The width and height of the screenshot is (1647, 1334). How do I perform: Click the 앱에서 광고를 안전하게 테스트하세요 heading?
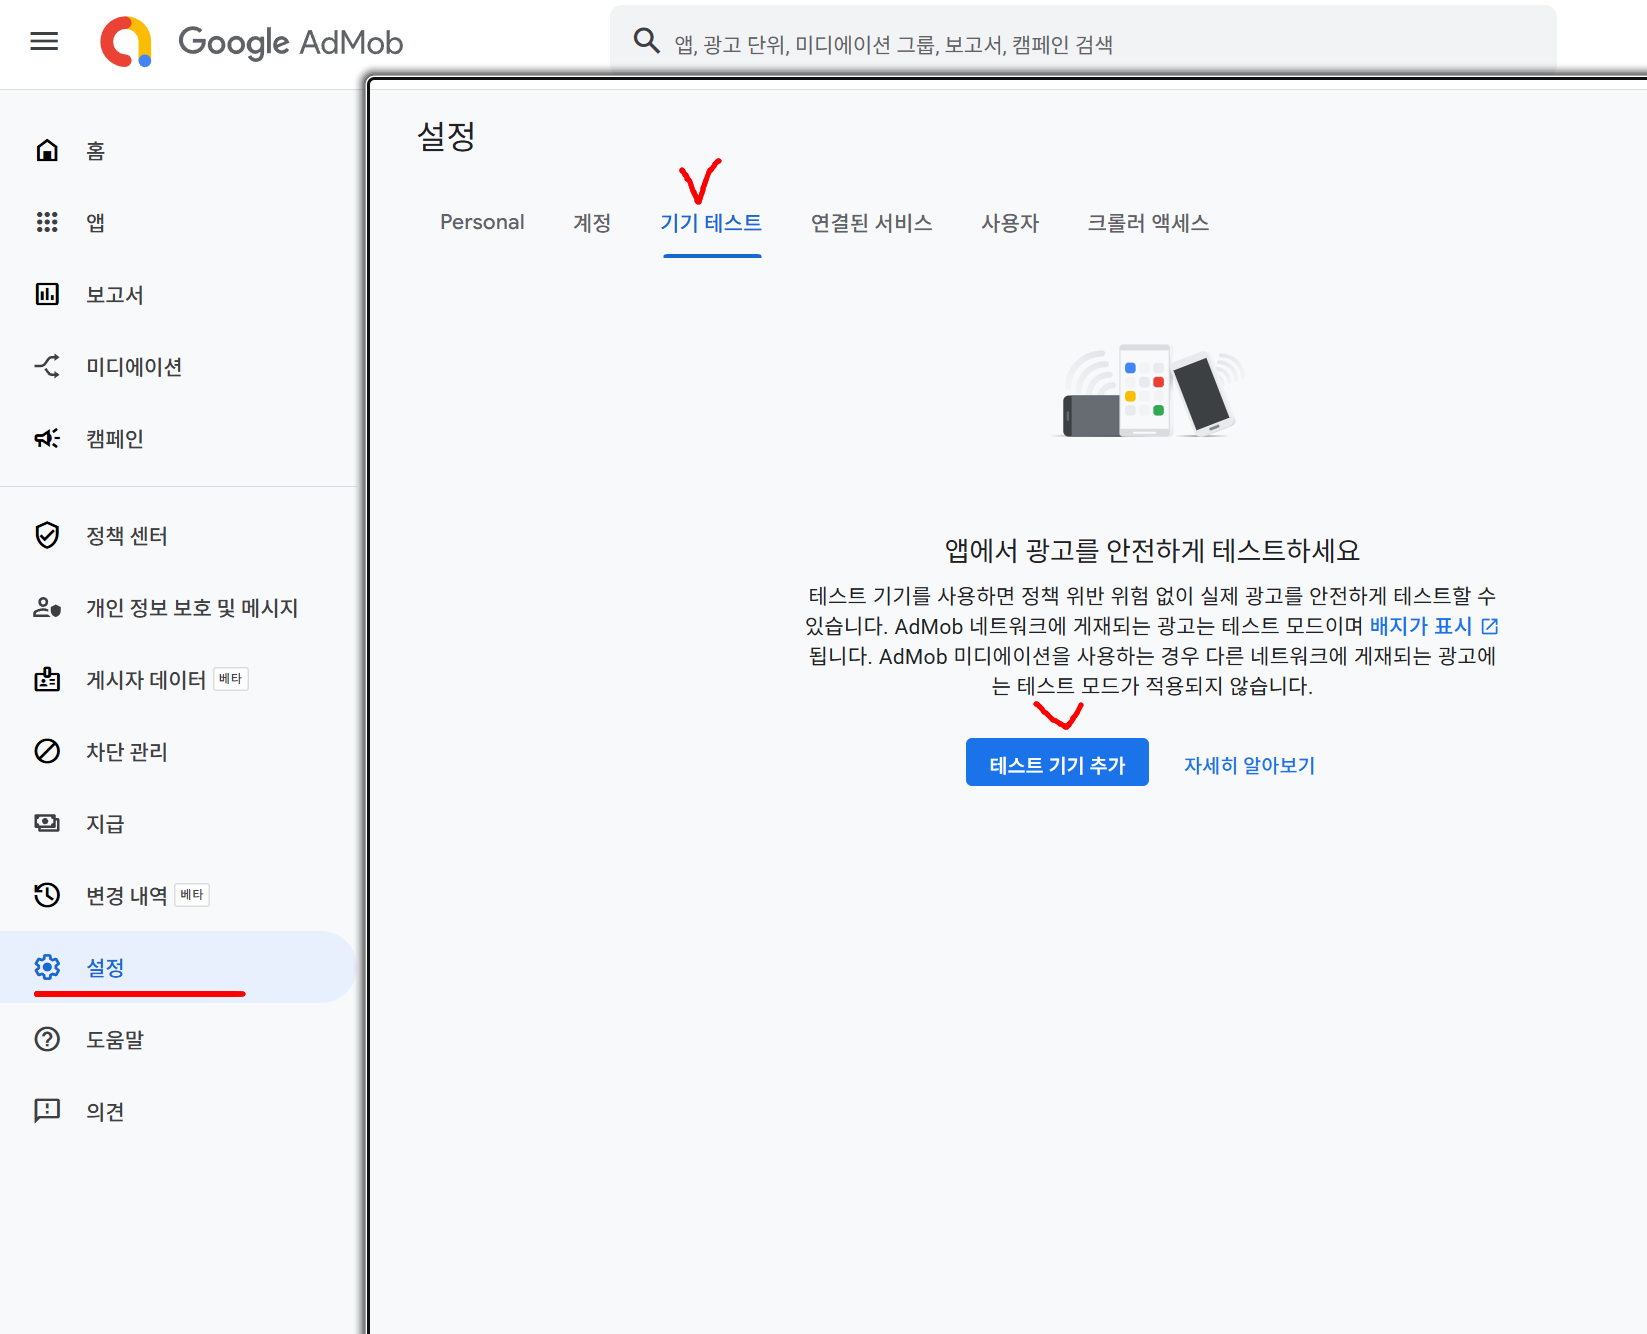point(1152,550)
